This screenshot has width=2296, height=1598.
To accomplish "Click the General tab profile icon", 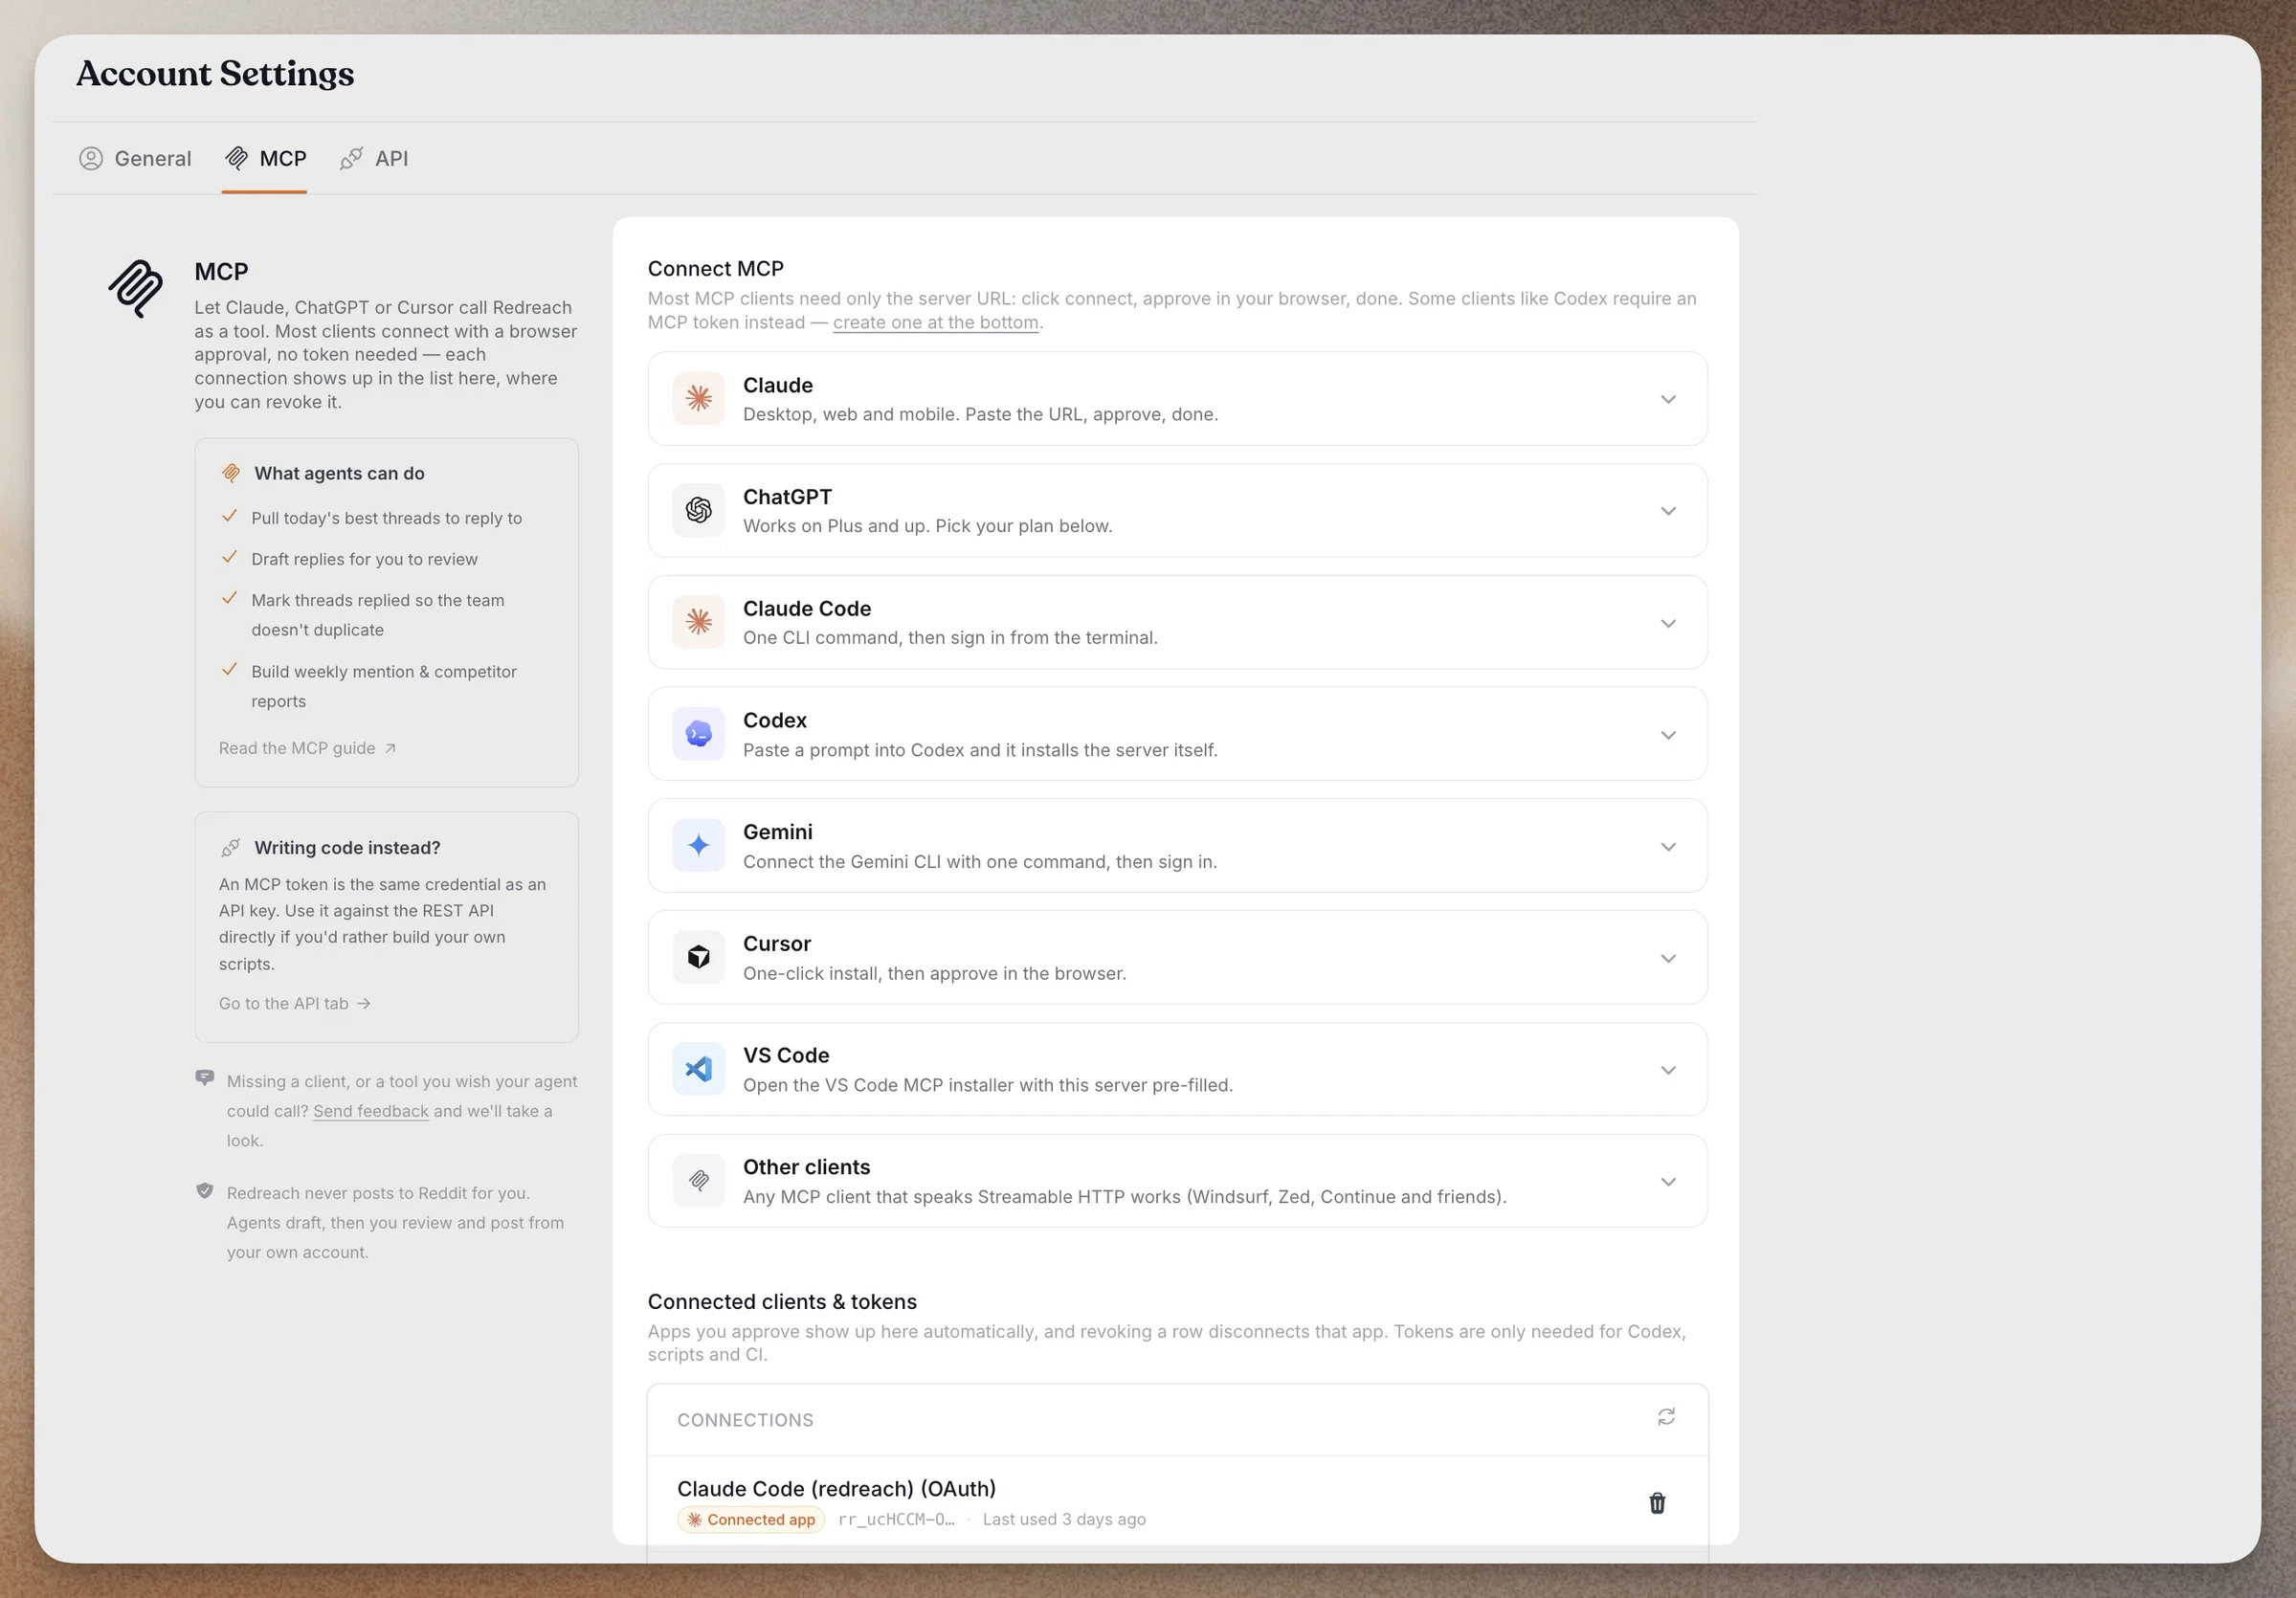I will tap(91, 158).
